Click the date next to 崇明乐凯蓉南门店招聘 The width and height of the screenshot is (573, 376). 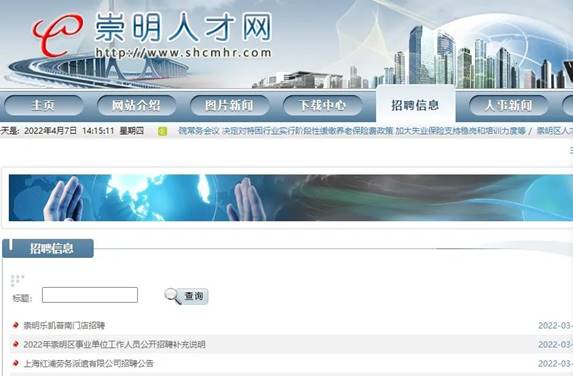coord(555,325)
